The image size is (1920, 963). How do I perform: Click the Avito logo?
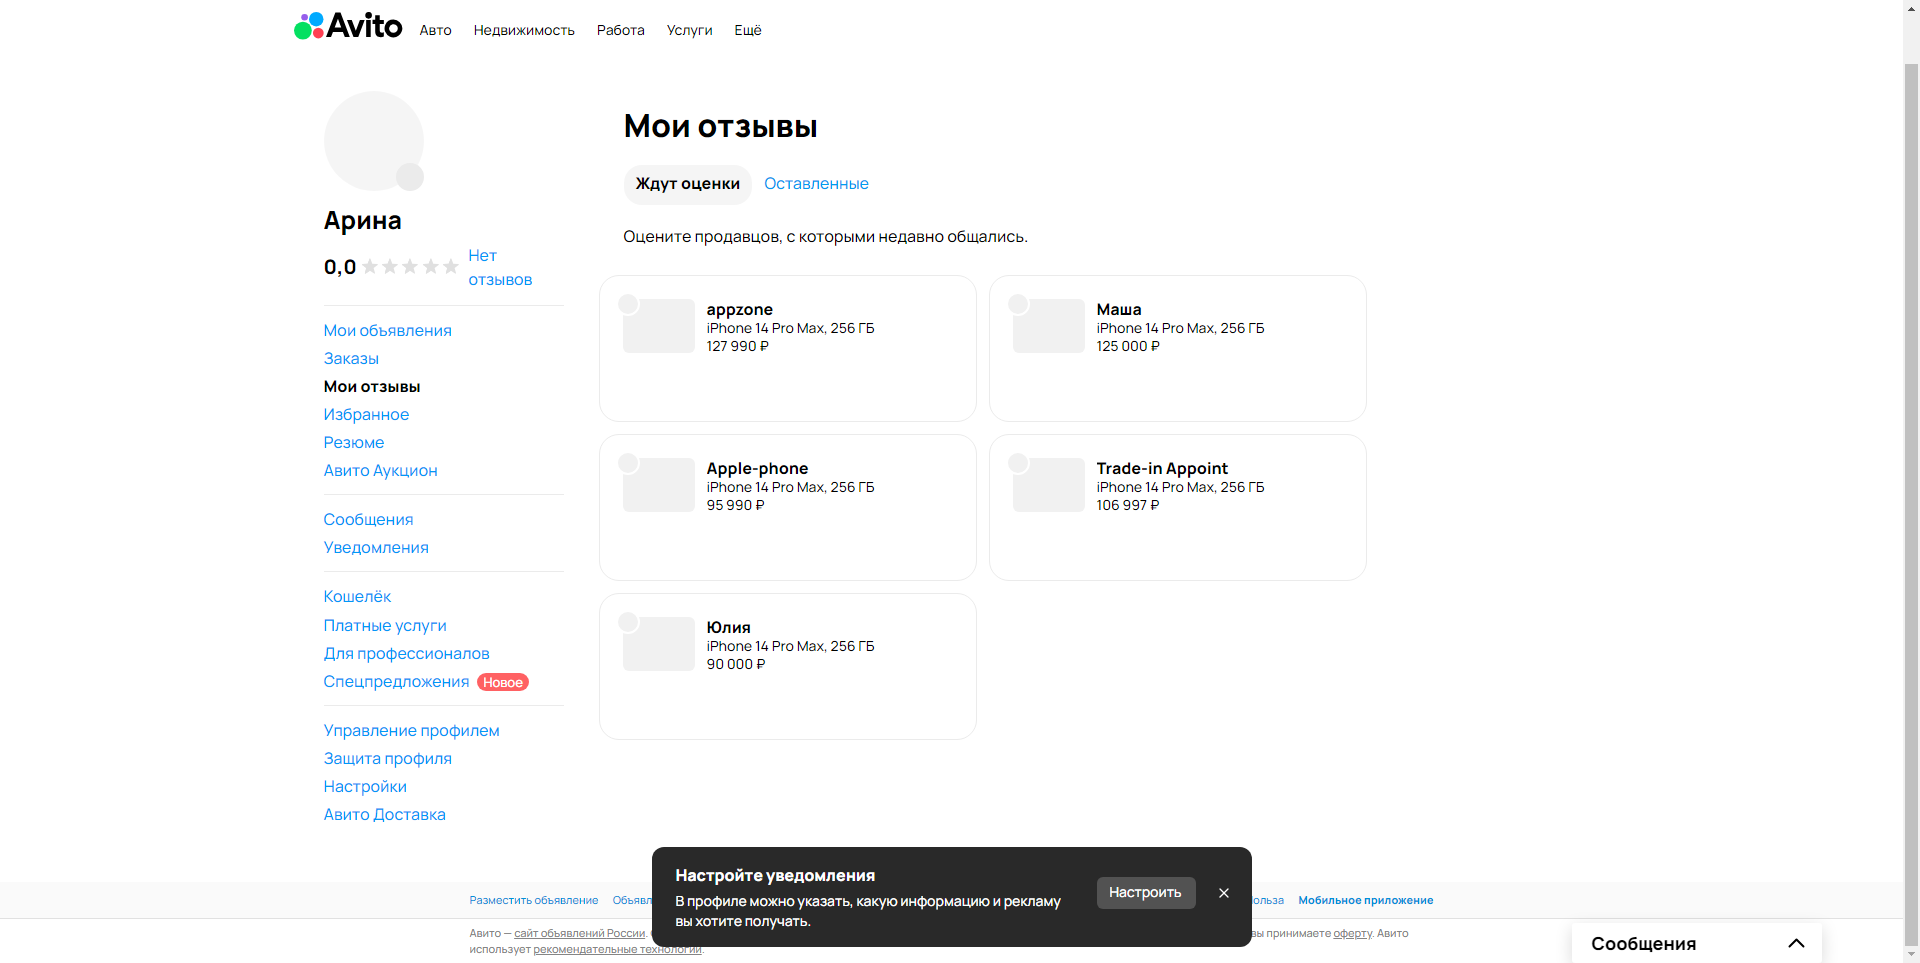coord(348,26)
